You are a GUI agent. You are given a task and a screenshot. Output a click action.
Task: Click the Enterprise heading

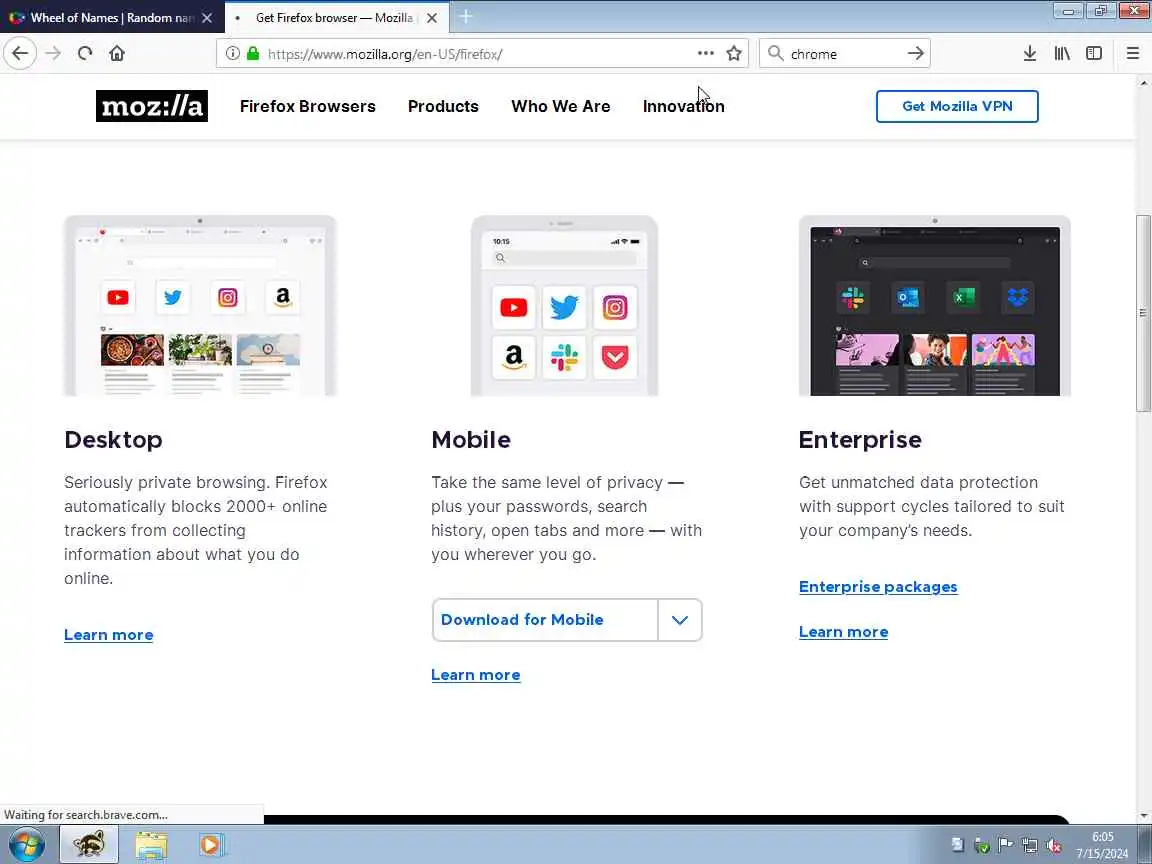860,440
